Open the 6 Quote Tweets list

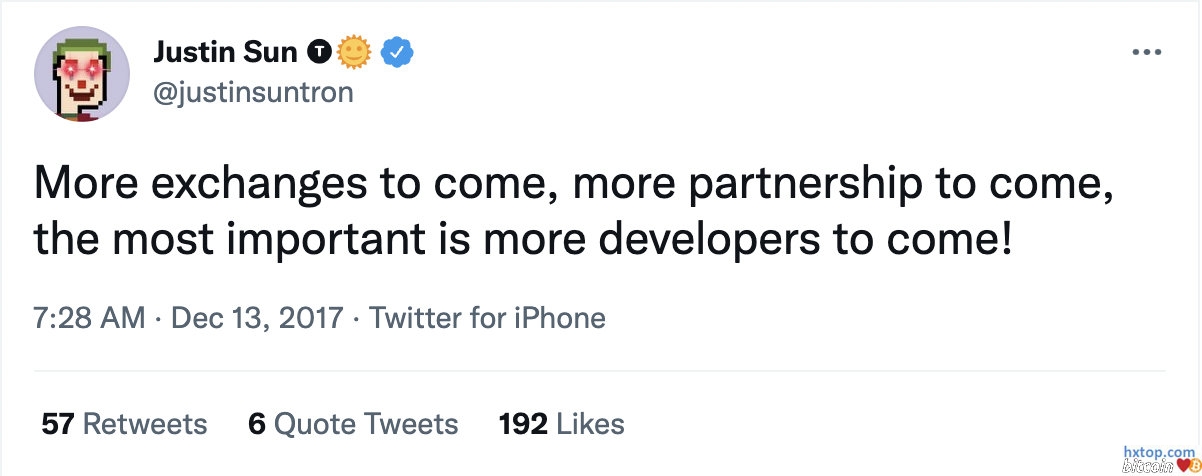[x=353, y=424]
